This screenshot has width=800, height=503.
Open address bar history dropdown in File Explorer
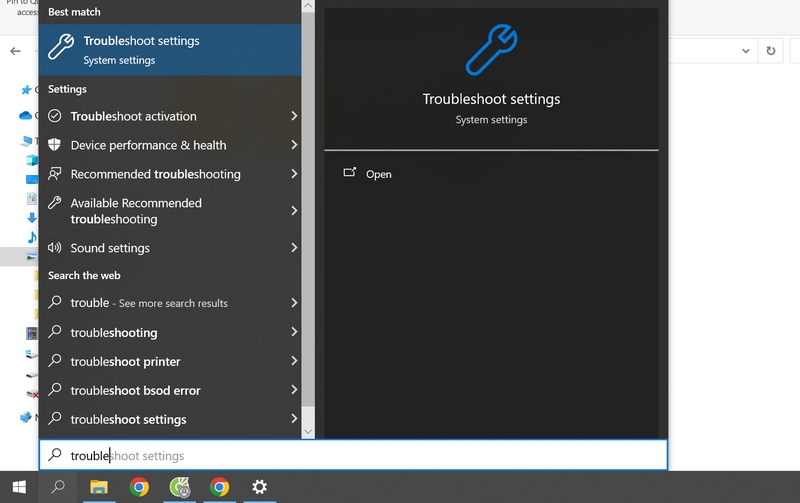pyautogui.click(x=745, y=51)
